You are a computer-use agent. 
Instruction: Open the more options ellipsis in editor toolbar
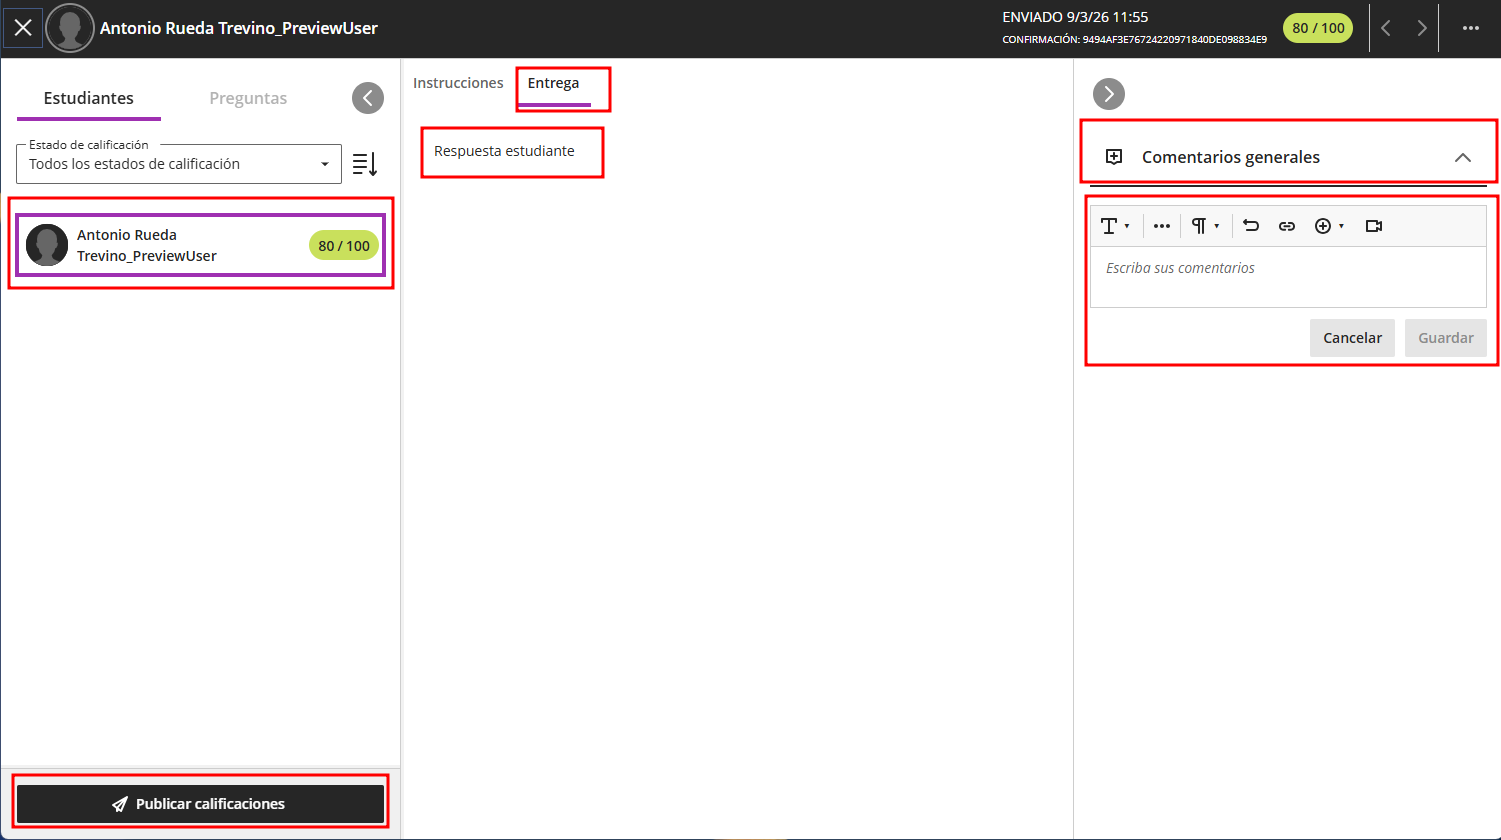click(x=1161, y=226)
